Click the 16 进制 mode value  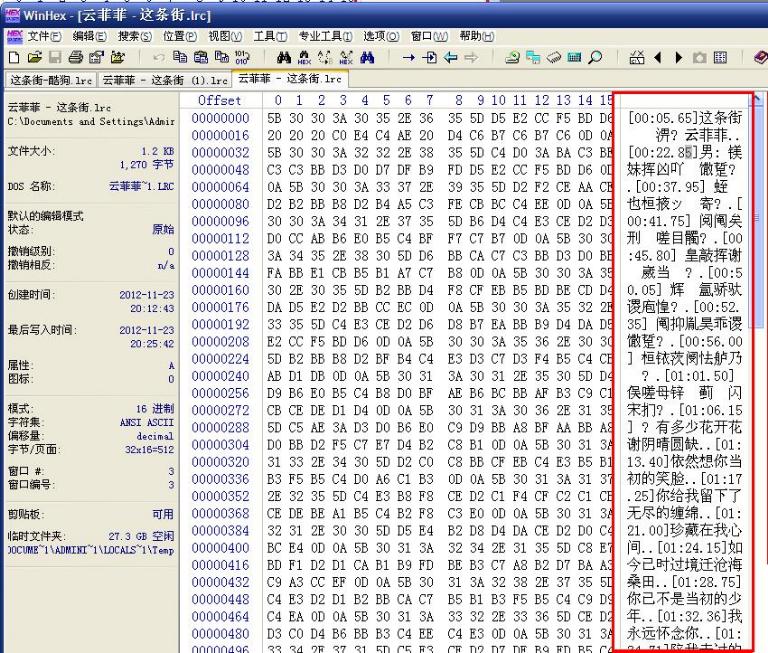pos(155,409)
